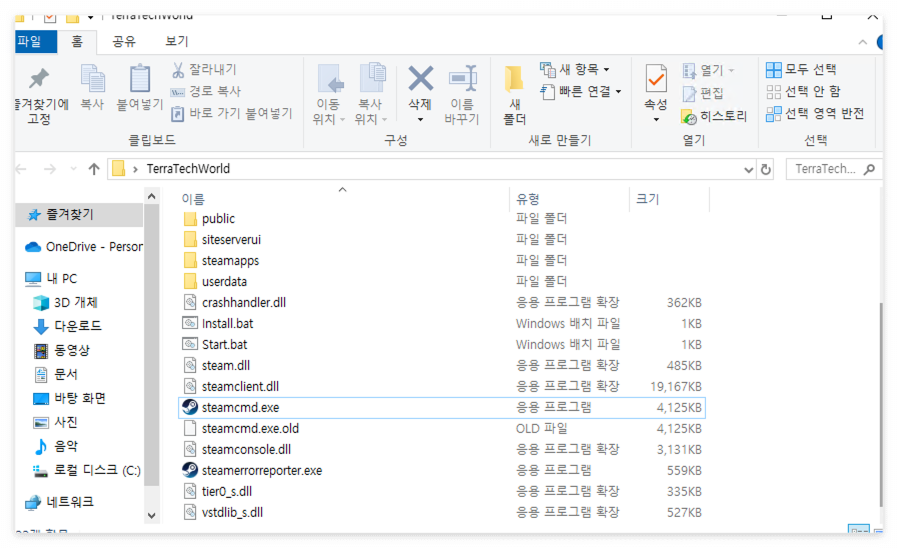This screenshot has height=548, width=898.
Task: Expand the 속성 dropdown arrow
Action: pos(656,119)
